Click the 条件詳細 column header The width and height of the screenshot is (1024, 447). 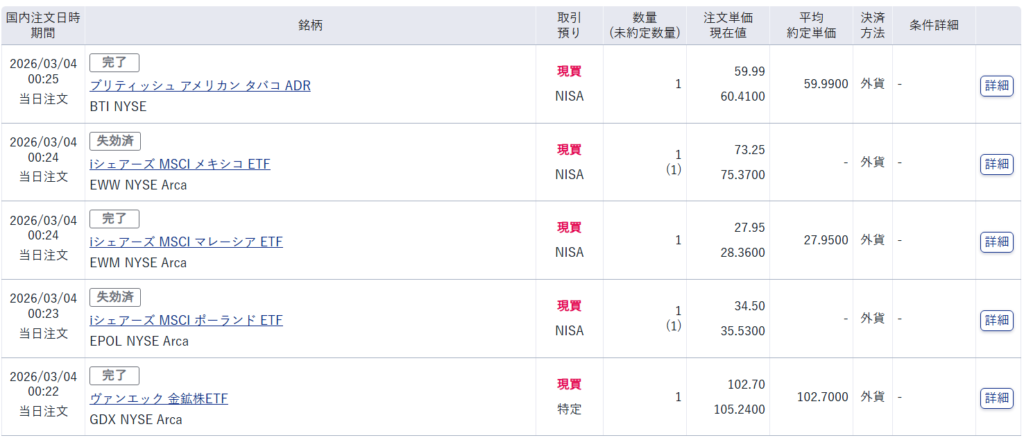click(x=934, y=25)
